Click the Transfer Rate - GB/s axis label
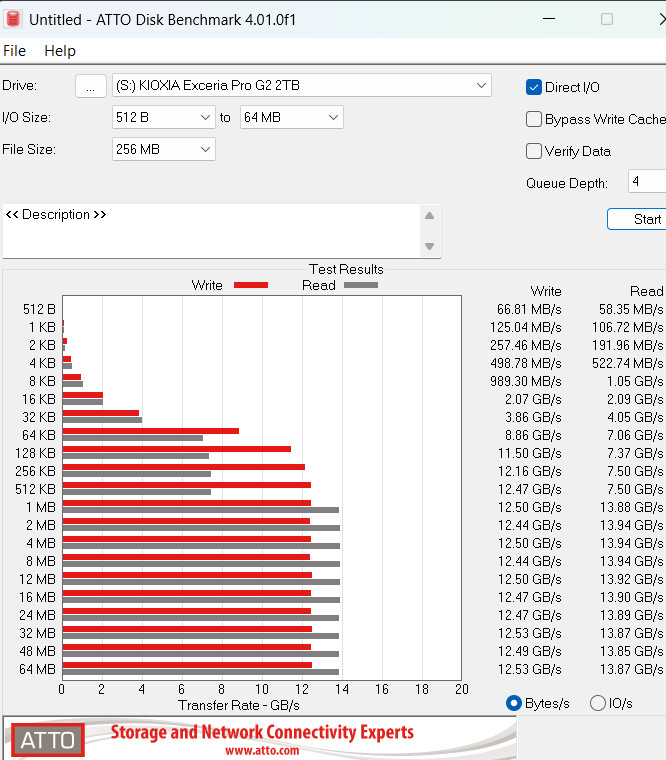Screen dimensions: 666x760 point(238,705)
